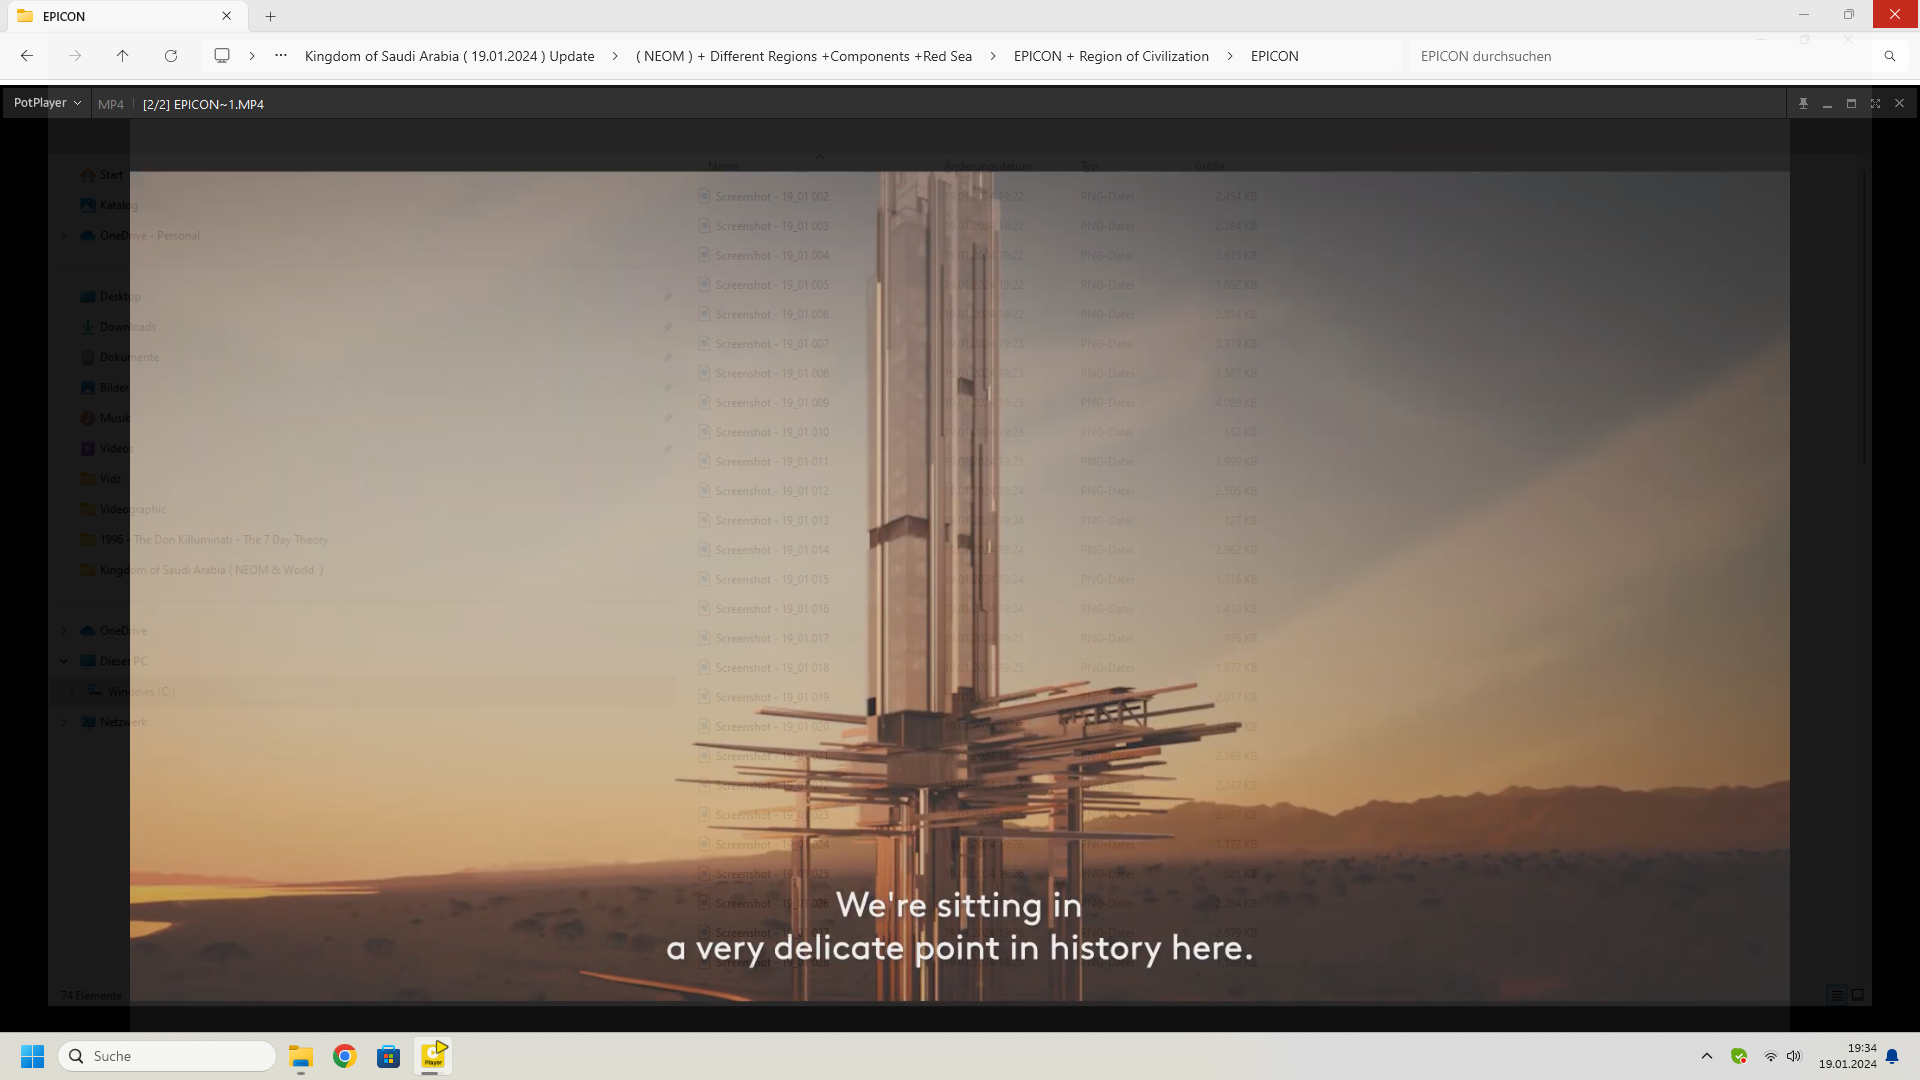Go forward in File Explorer
This screenshot has height=1080, width=1920.
(x=75, y=56)
